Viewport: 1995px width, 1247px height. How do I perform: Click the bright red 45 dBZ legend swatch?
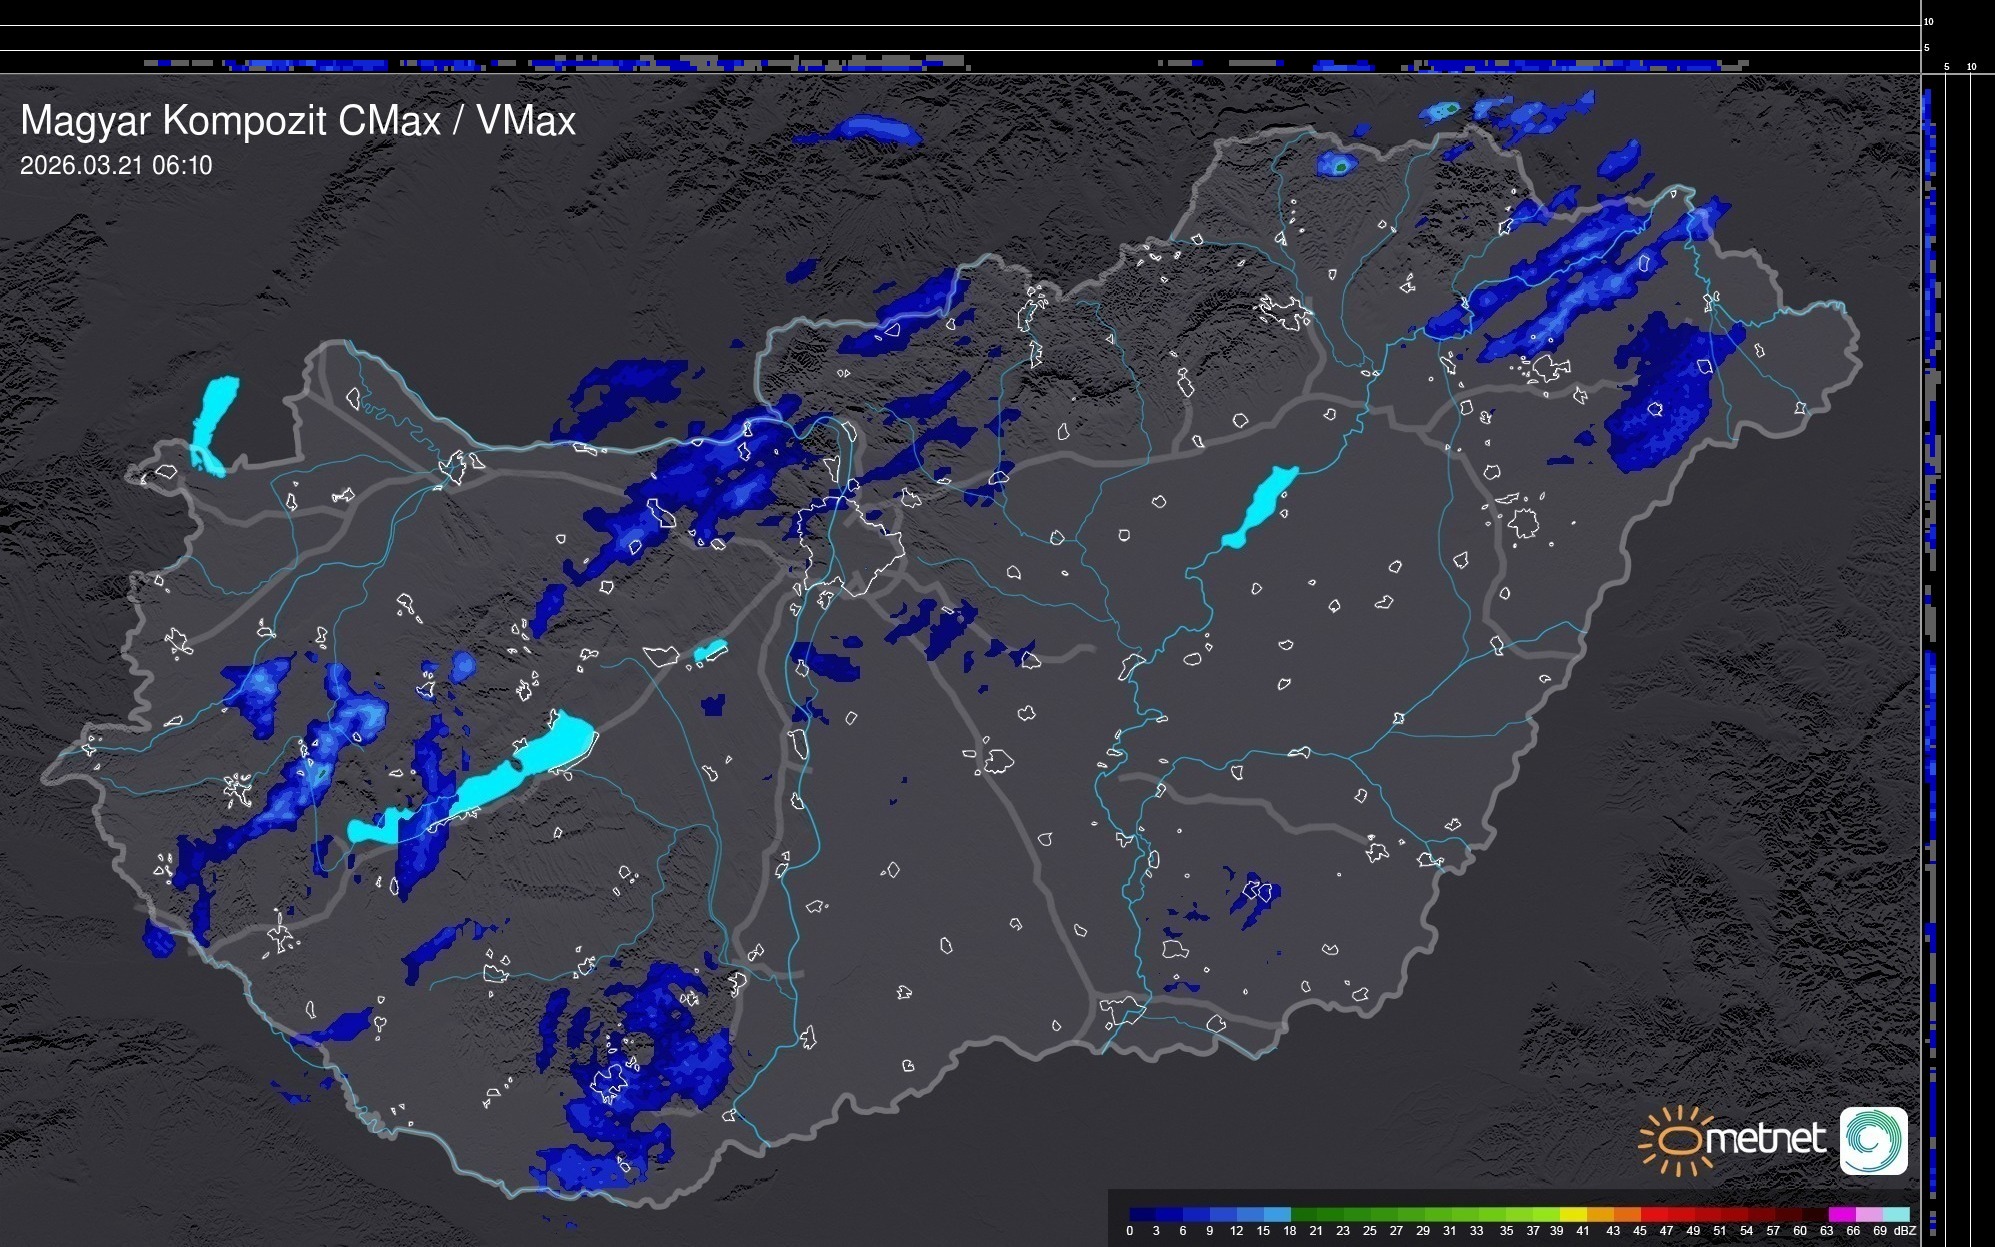coord(1654,1214)
